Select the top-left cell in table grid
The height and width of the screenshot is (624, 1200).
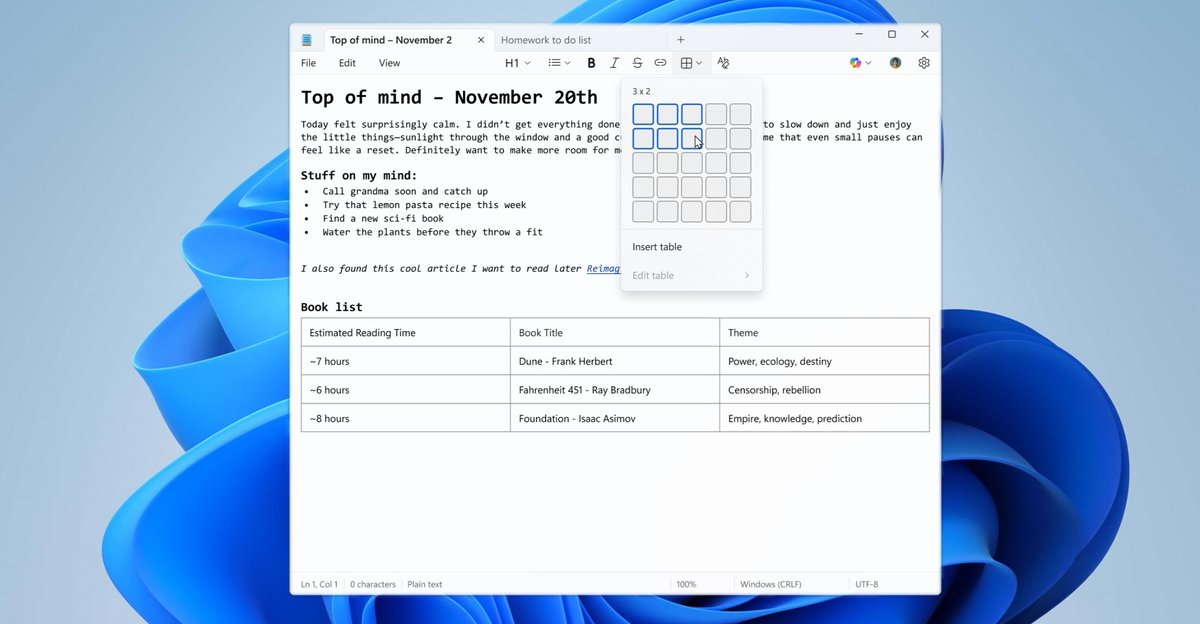tap(643, 114)
